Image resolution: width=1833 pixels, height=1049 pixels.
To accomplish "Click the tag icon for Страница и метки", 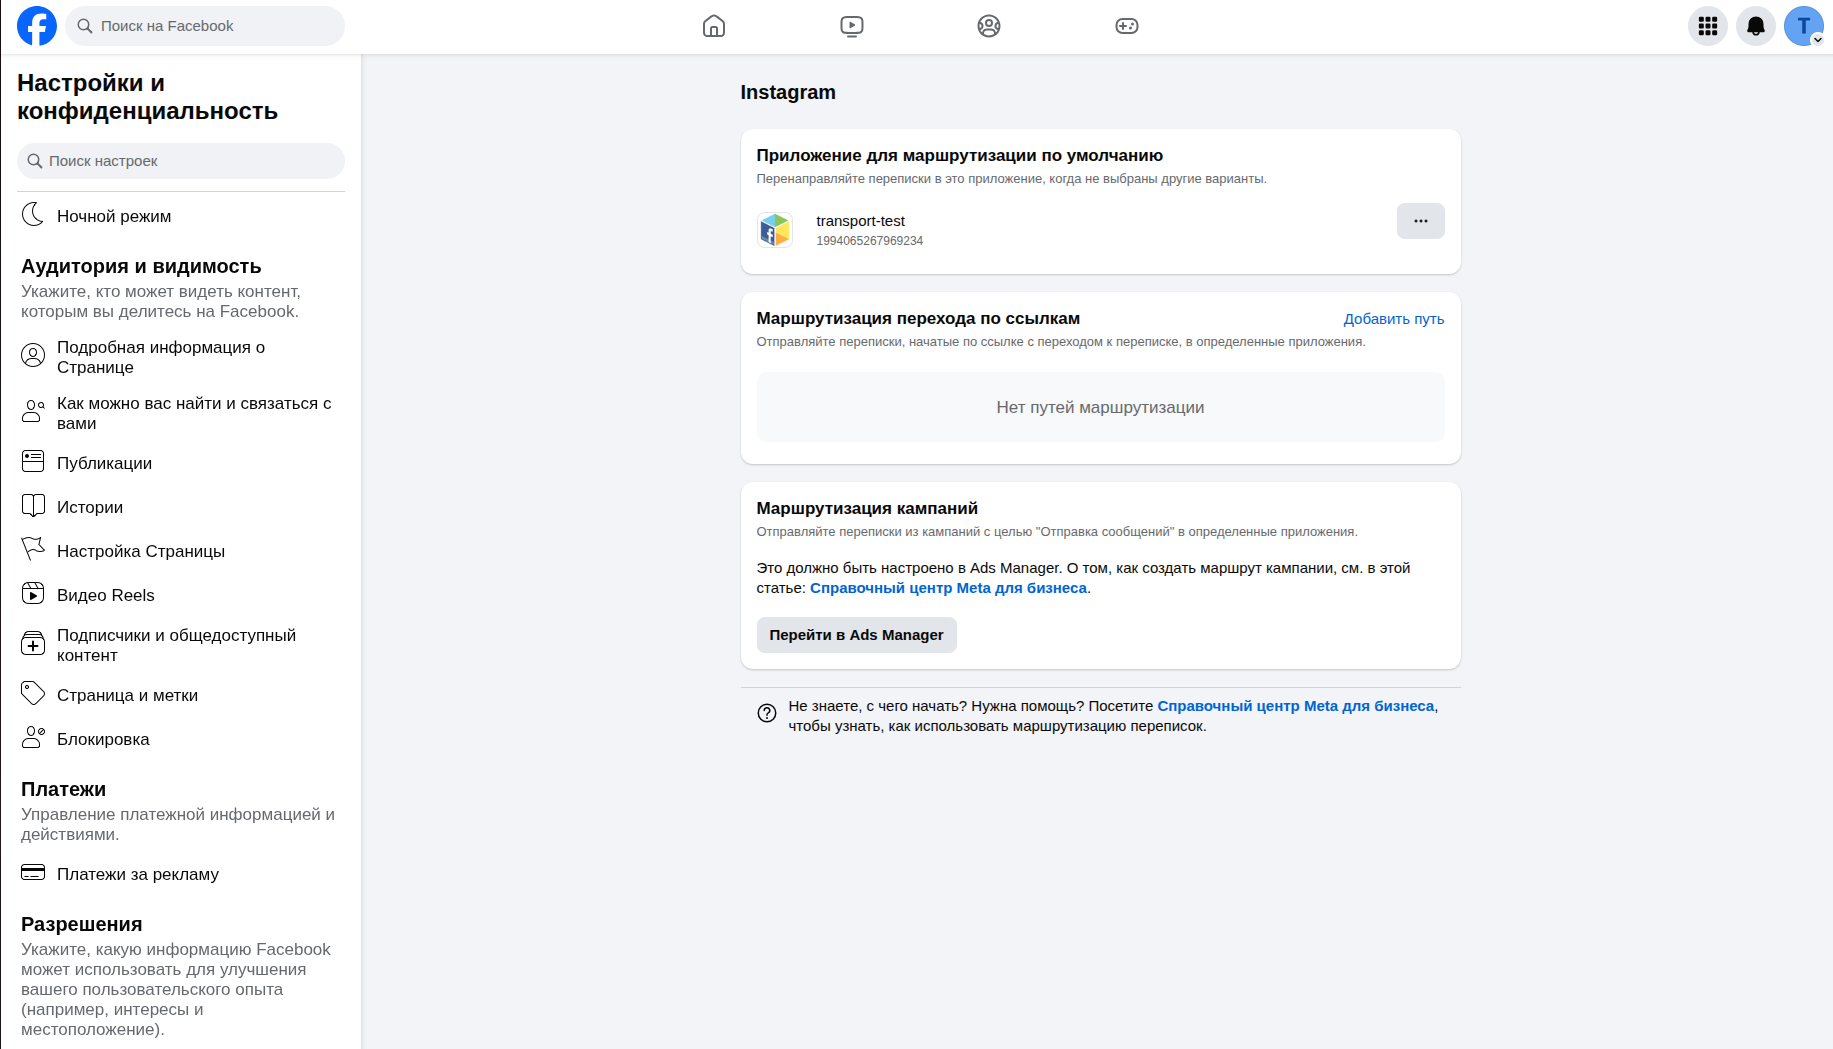I will pos(33,693).
